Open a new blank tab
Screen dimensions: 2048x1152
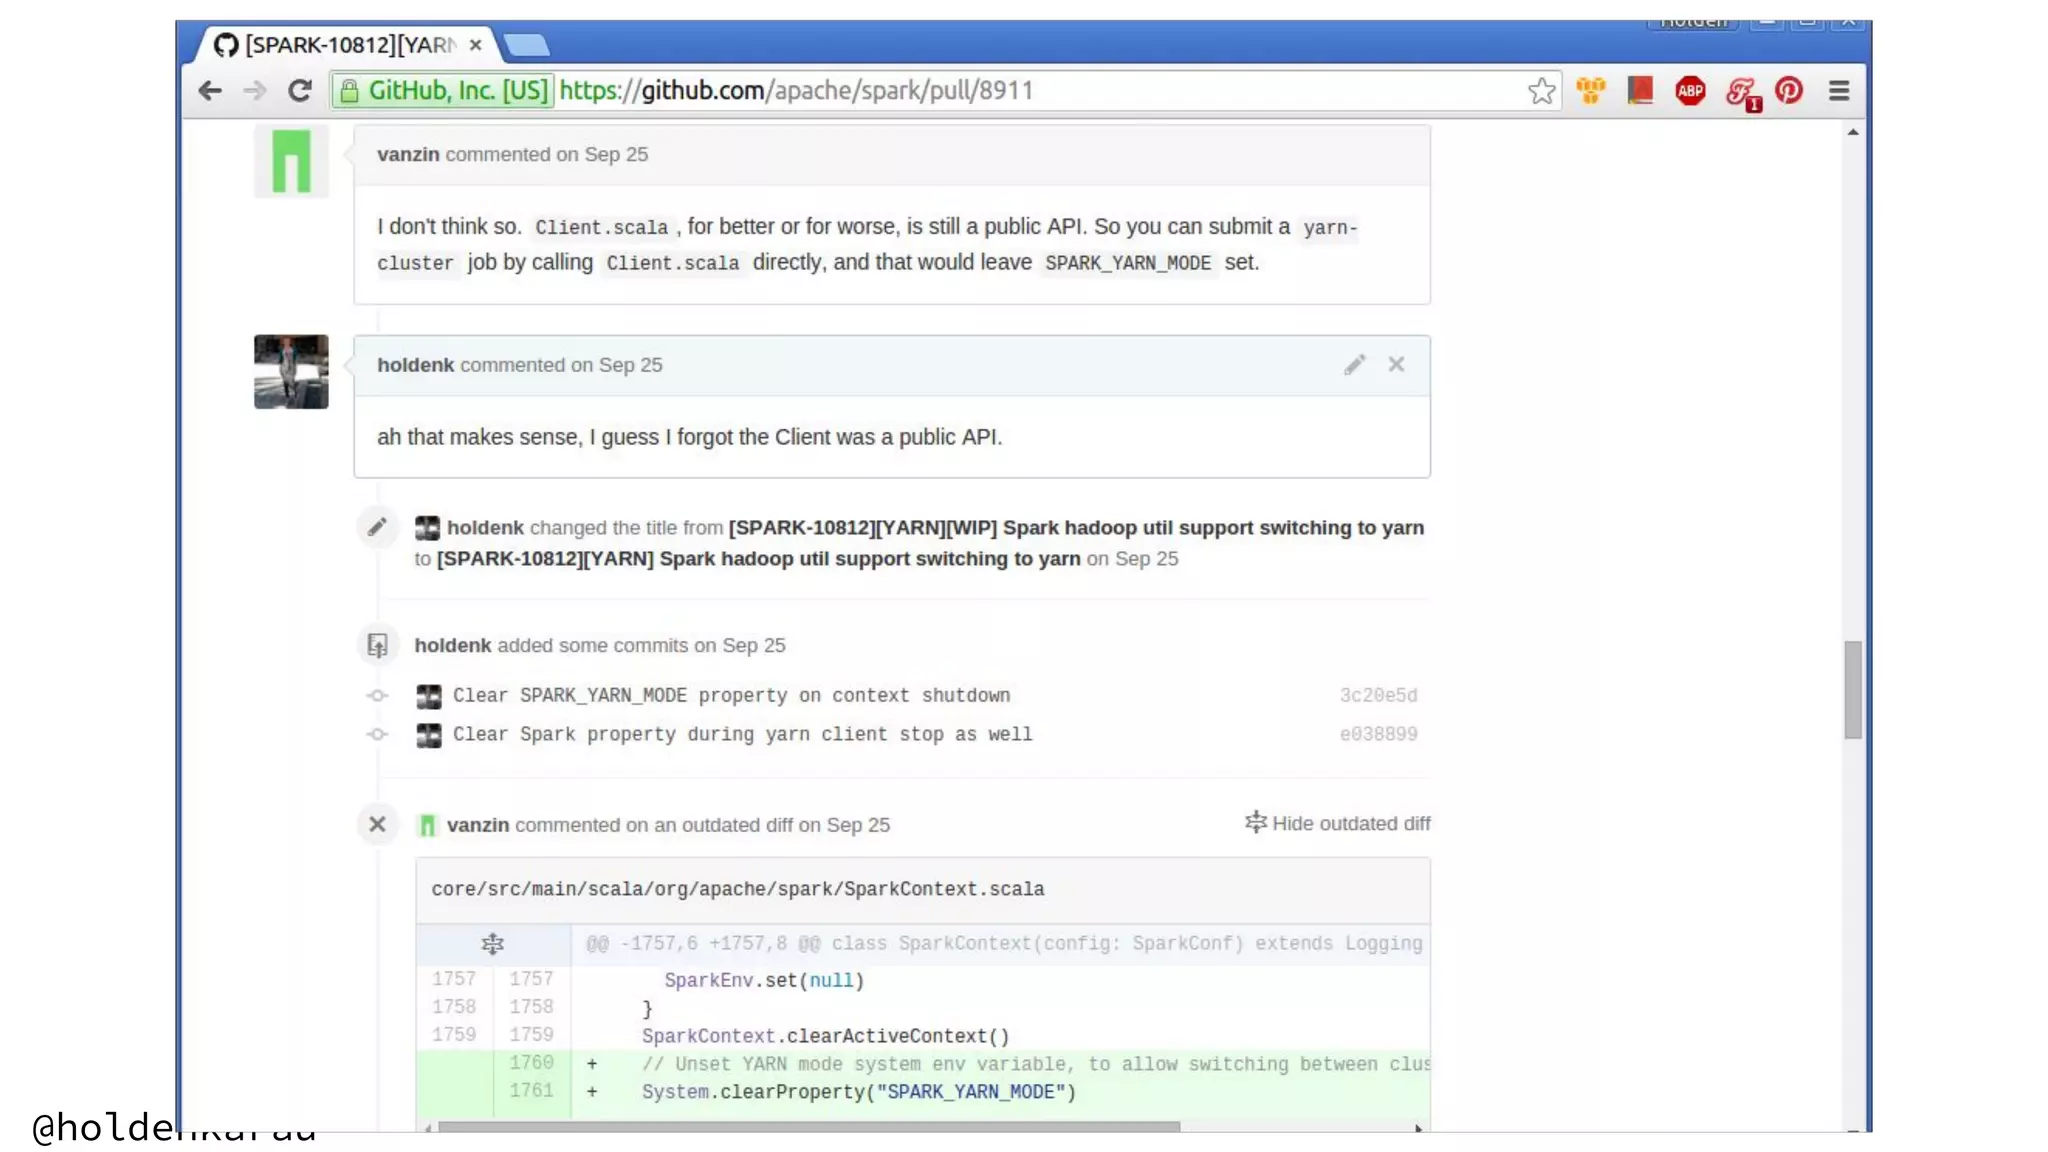coord(526,45)
